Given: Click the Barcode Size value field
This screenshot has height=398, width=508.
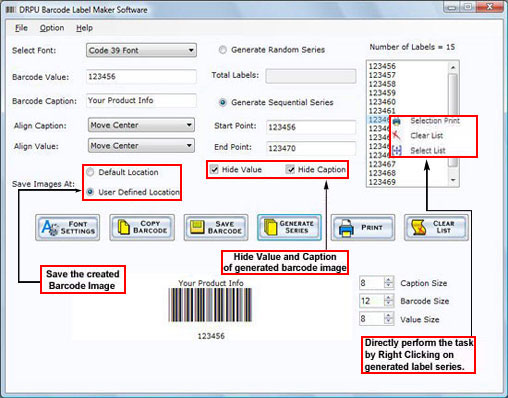Looking at the screenshot, I should point(372,301).
